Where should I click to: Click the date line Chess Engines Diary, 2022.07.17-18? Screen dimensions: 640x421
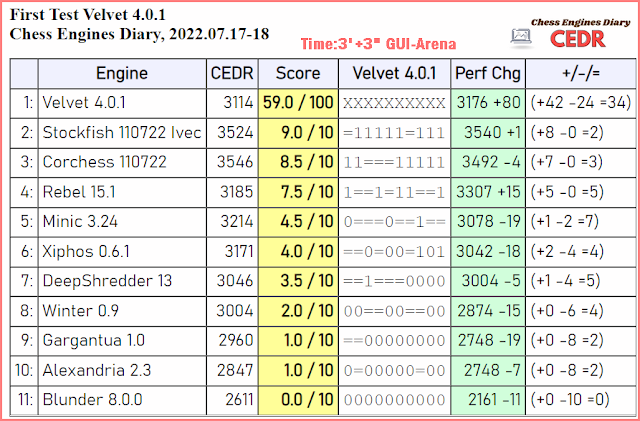coord(139,34)
